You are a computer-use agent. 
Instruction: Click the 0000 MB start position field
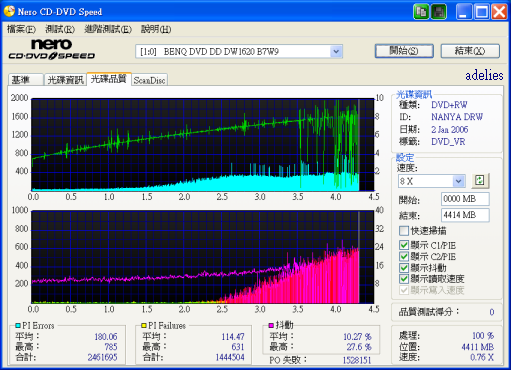tap(465, 199)
